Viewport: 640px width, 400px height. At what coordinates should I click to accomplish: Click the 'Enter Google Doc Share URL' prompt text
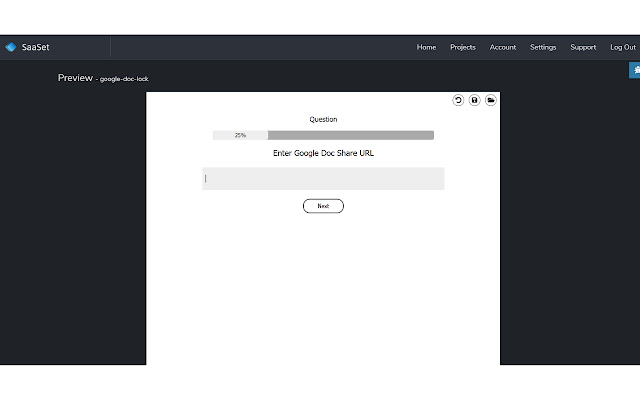pos(323,153)
